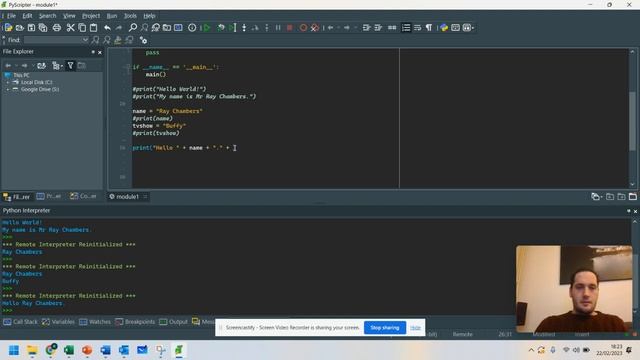Switch to the Output tab

(x=173, y=322)
